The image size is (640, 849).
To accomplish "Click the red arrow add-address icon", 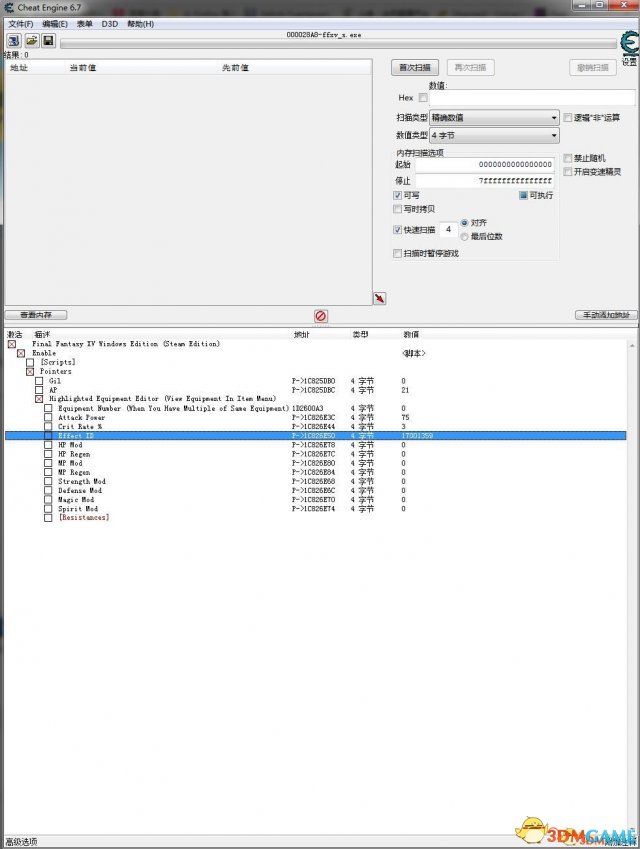I will pos(380,298).
